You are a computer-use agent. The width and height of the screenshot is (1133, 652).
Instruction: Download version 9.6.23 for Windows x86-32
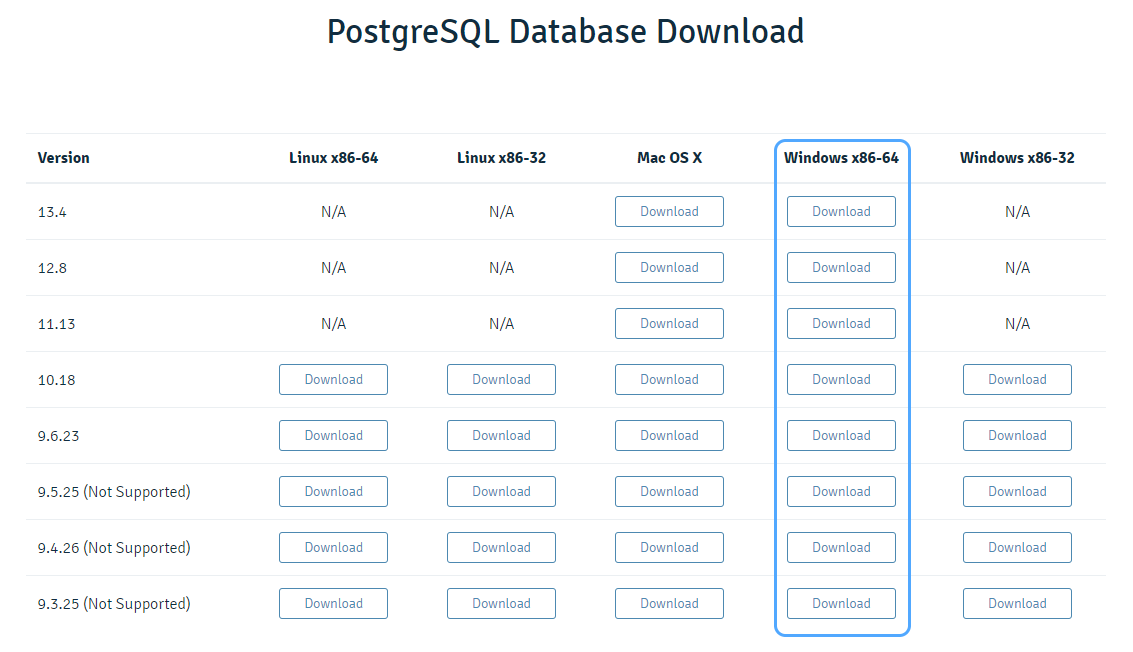pos(1017,435)
